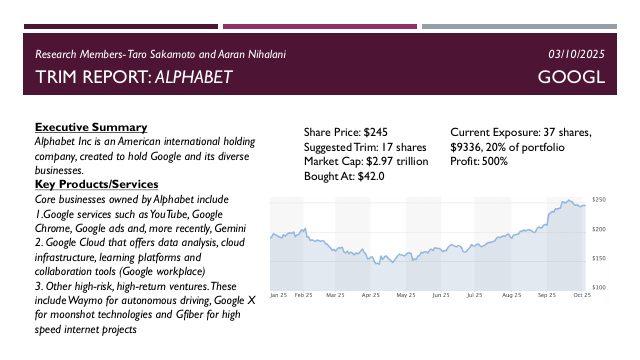Screen dimensions: 640x360
Task: Click the Share Price: $245 line
Action: click(x=345, y=132)
